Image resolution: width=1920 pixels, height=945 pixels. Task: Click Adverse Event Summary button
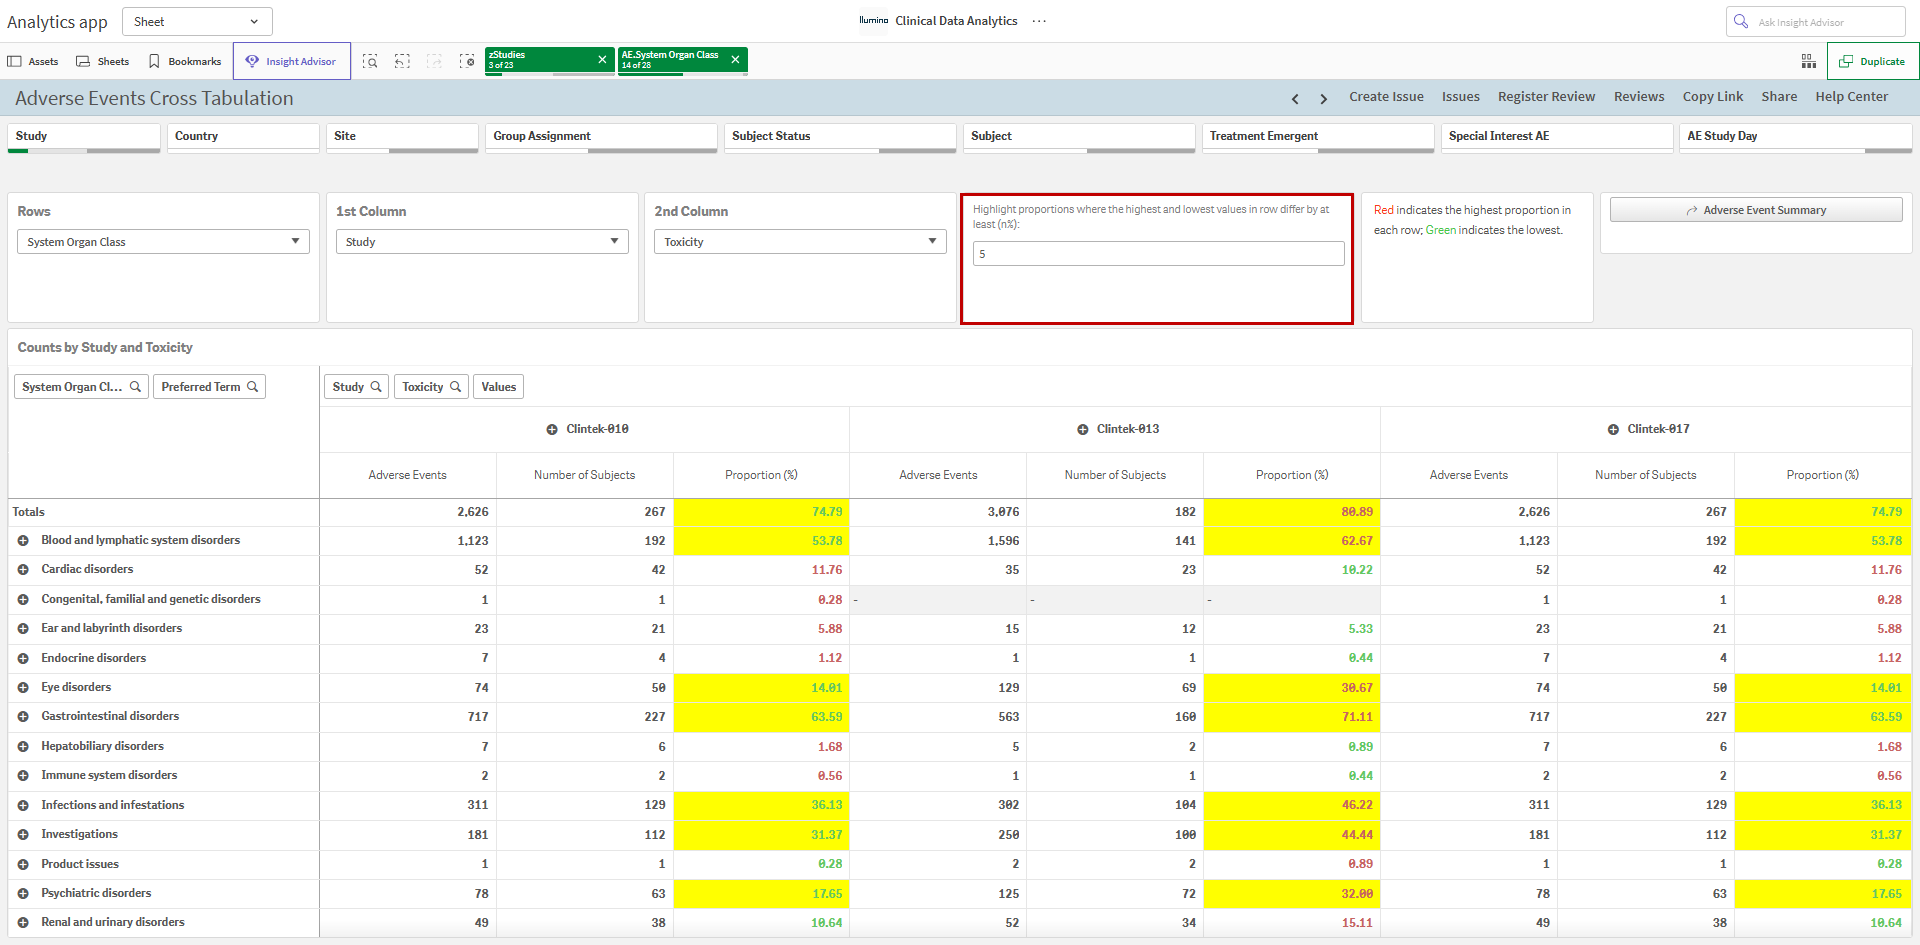(x=1756, y=210)
